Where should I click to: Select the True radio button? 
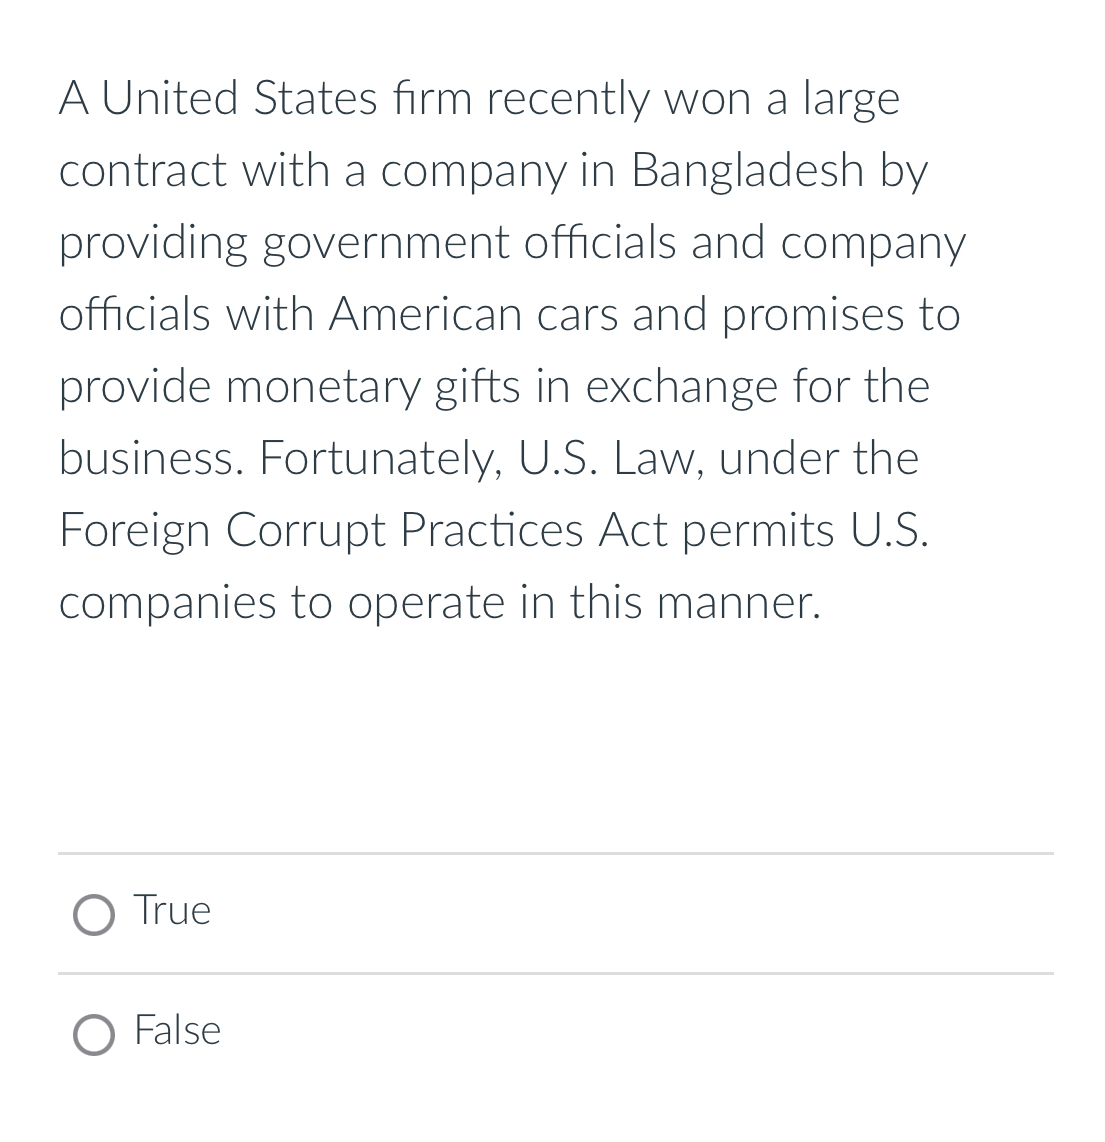click(x=94, y=915)
